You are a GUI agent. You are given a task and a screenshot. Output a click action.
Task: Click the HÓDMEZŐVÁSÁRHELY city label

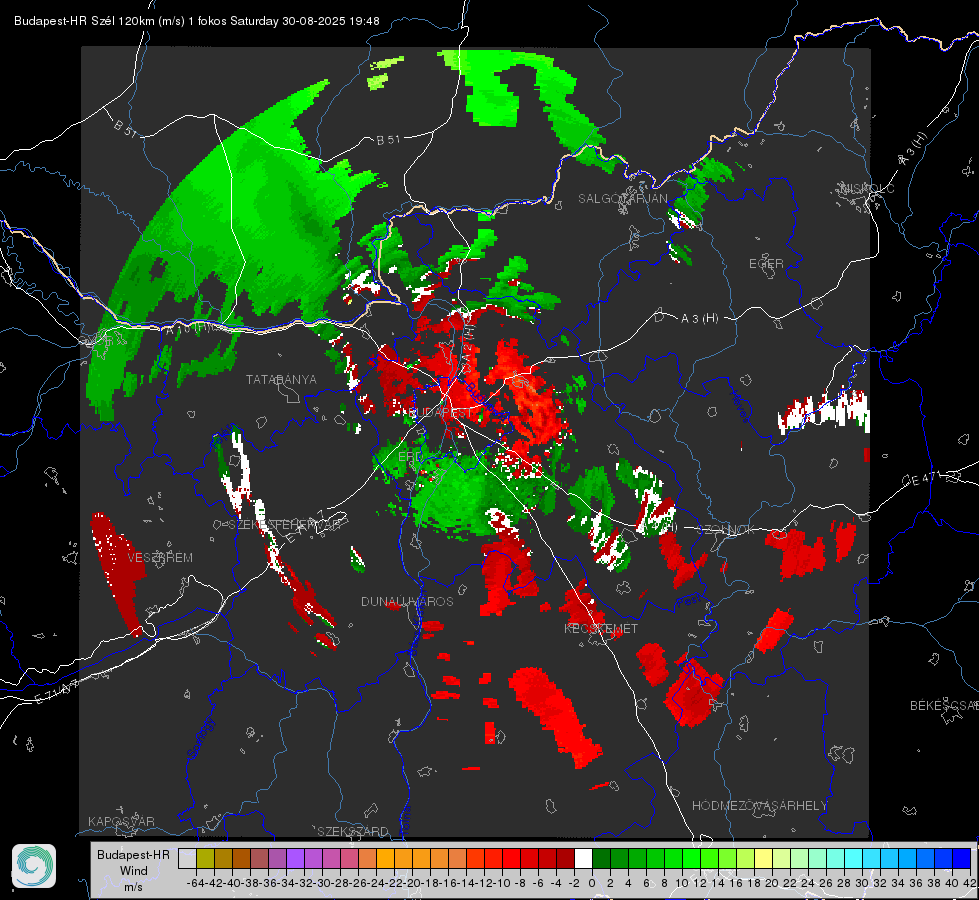760,806
